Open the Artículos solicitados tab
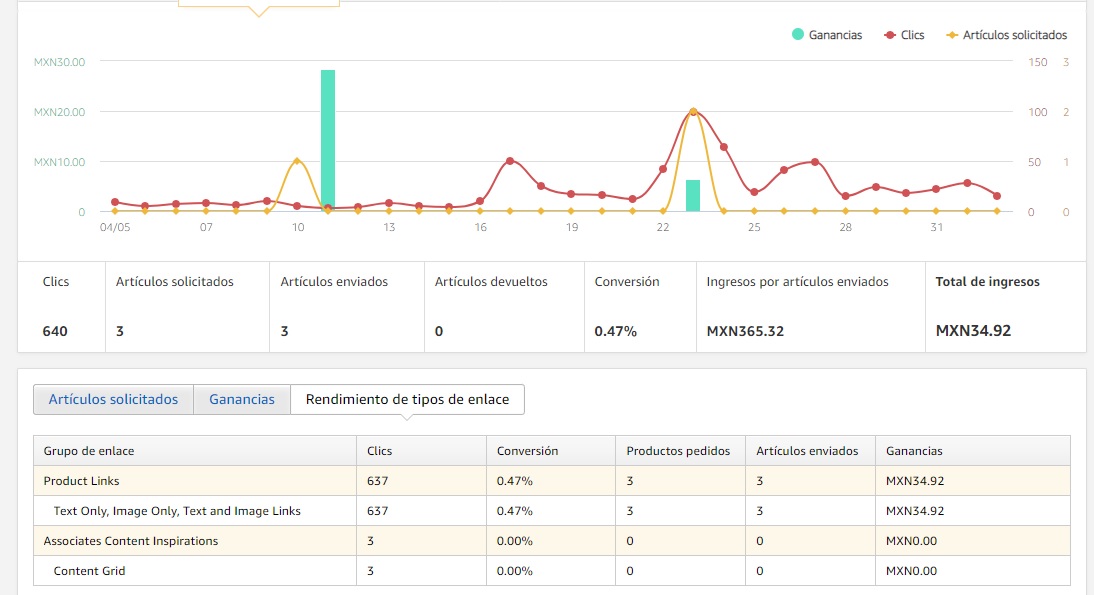 tap(113, 399)
